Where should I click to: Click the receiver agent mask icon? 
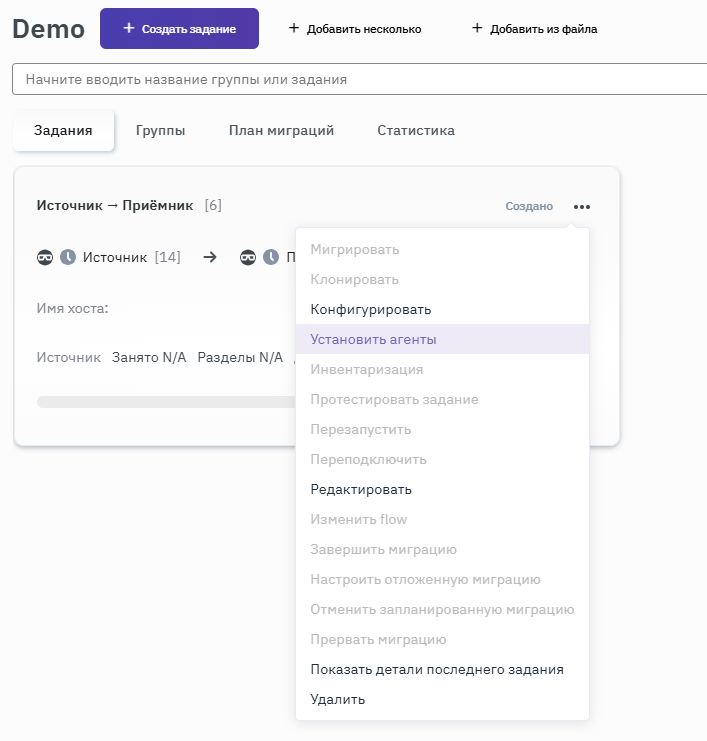[x=249, y=257]
